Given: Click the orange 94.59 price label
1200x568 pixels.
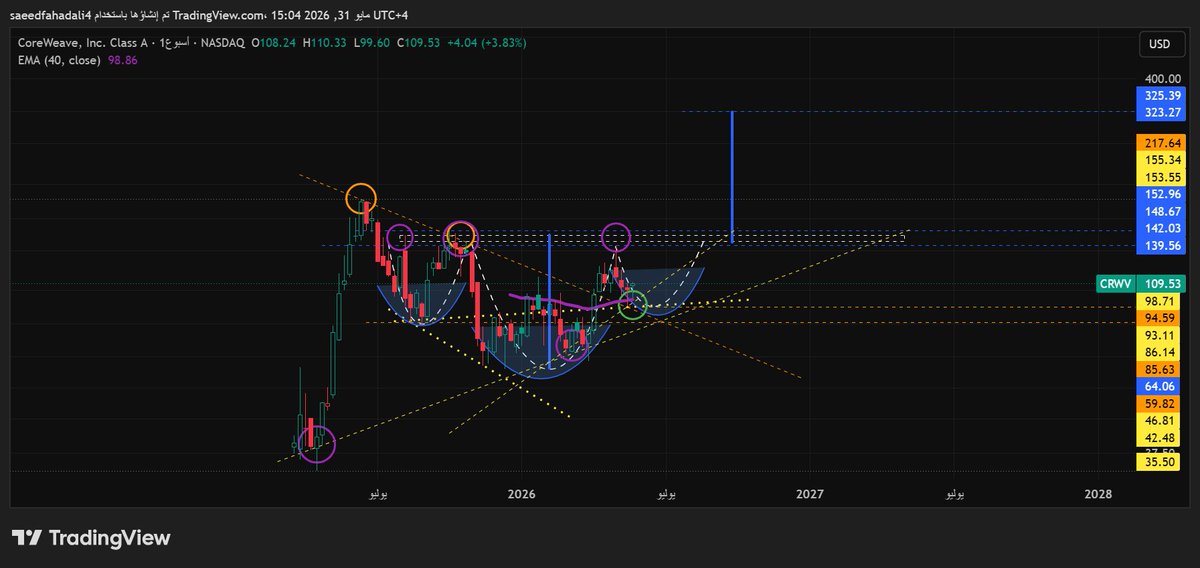Looking at the screenshot, I should click(x=1158, y=318).
